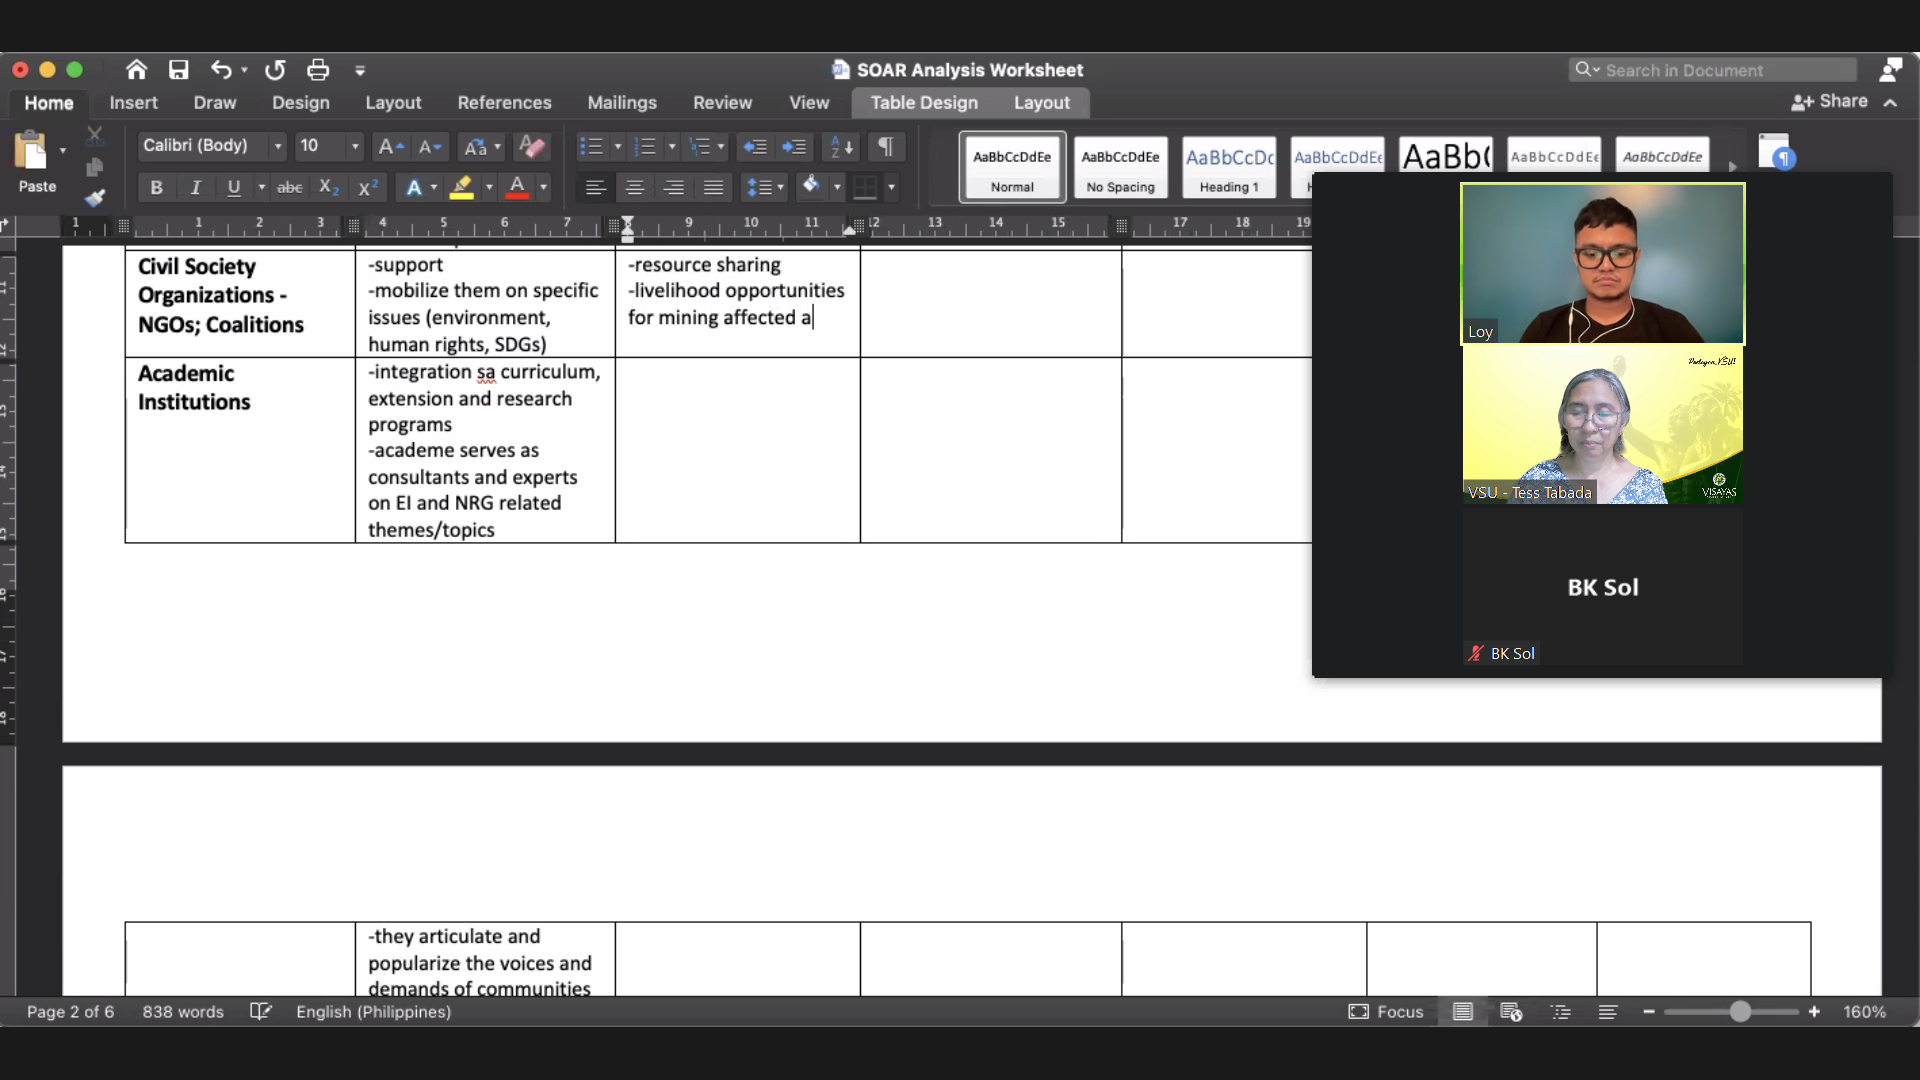This screenshot has height=1080, width=1920.
Task: Click the Share button
Action: click(x=1830, y=101)
